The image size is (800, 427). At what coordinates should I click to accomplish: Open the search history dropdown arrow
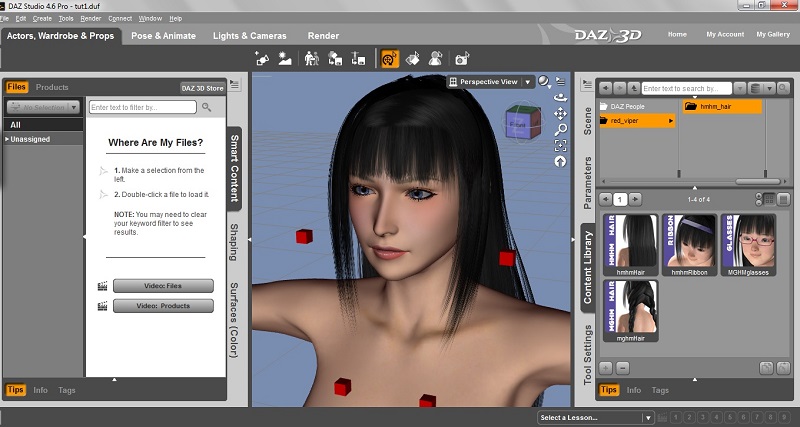tap(740, 88)
